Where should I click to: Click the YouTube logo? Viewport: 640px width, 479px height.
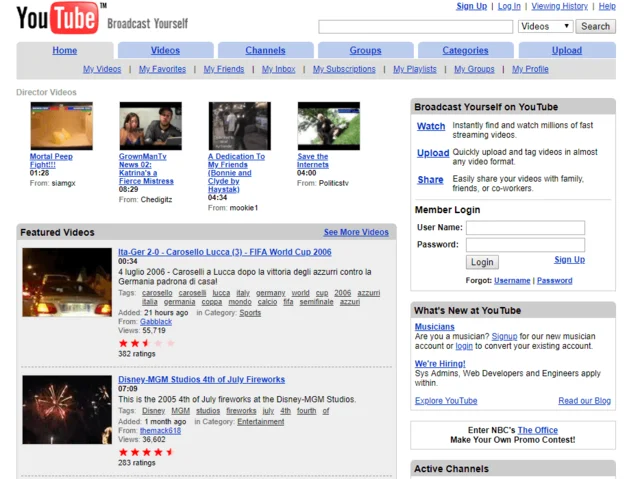[x=57, y=18]
